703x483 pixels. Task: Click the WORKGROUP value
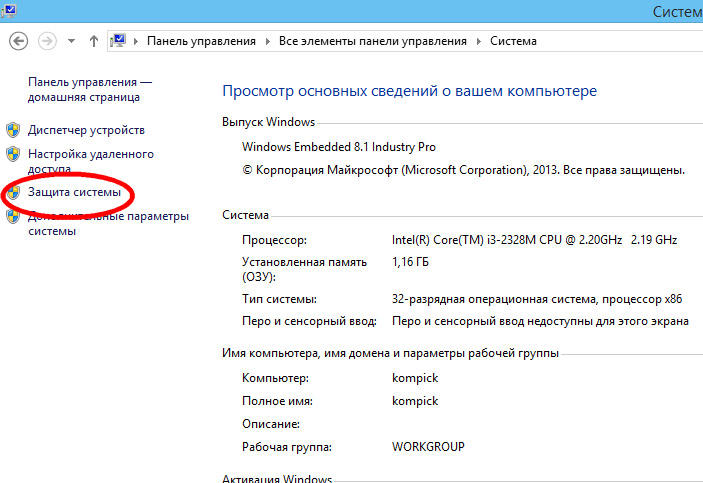(x=428, y=447)
